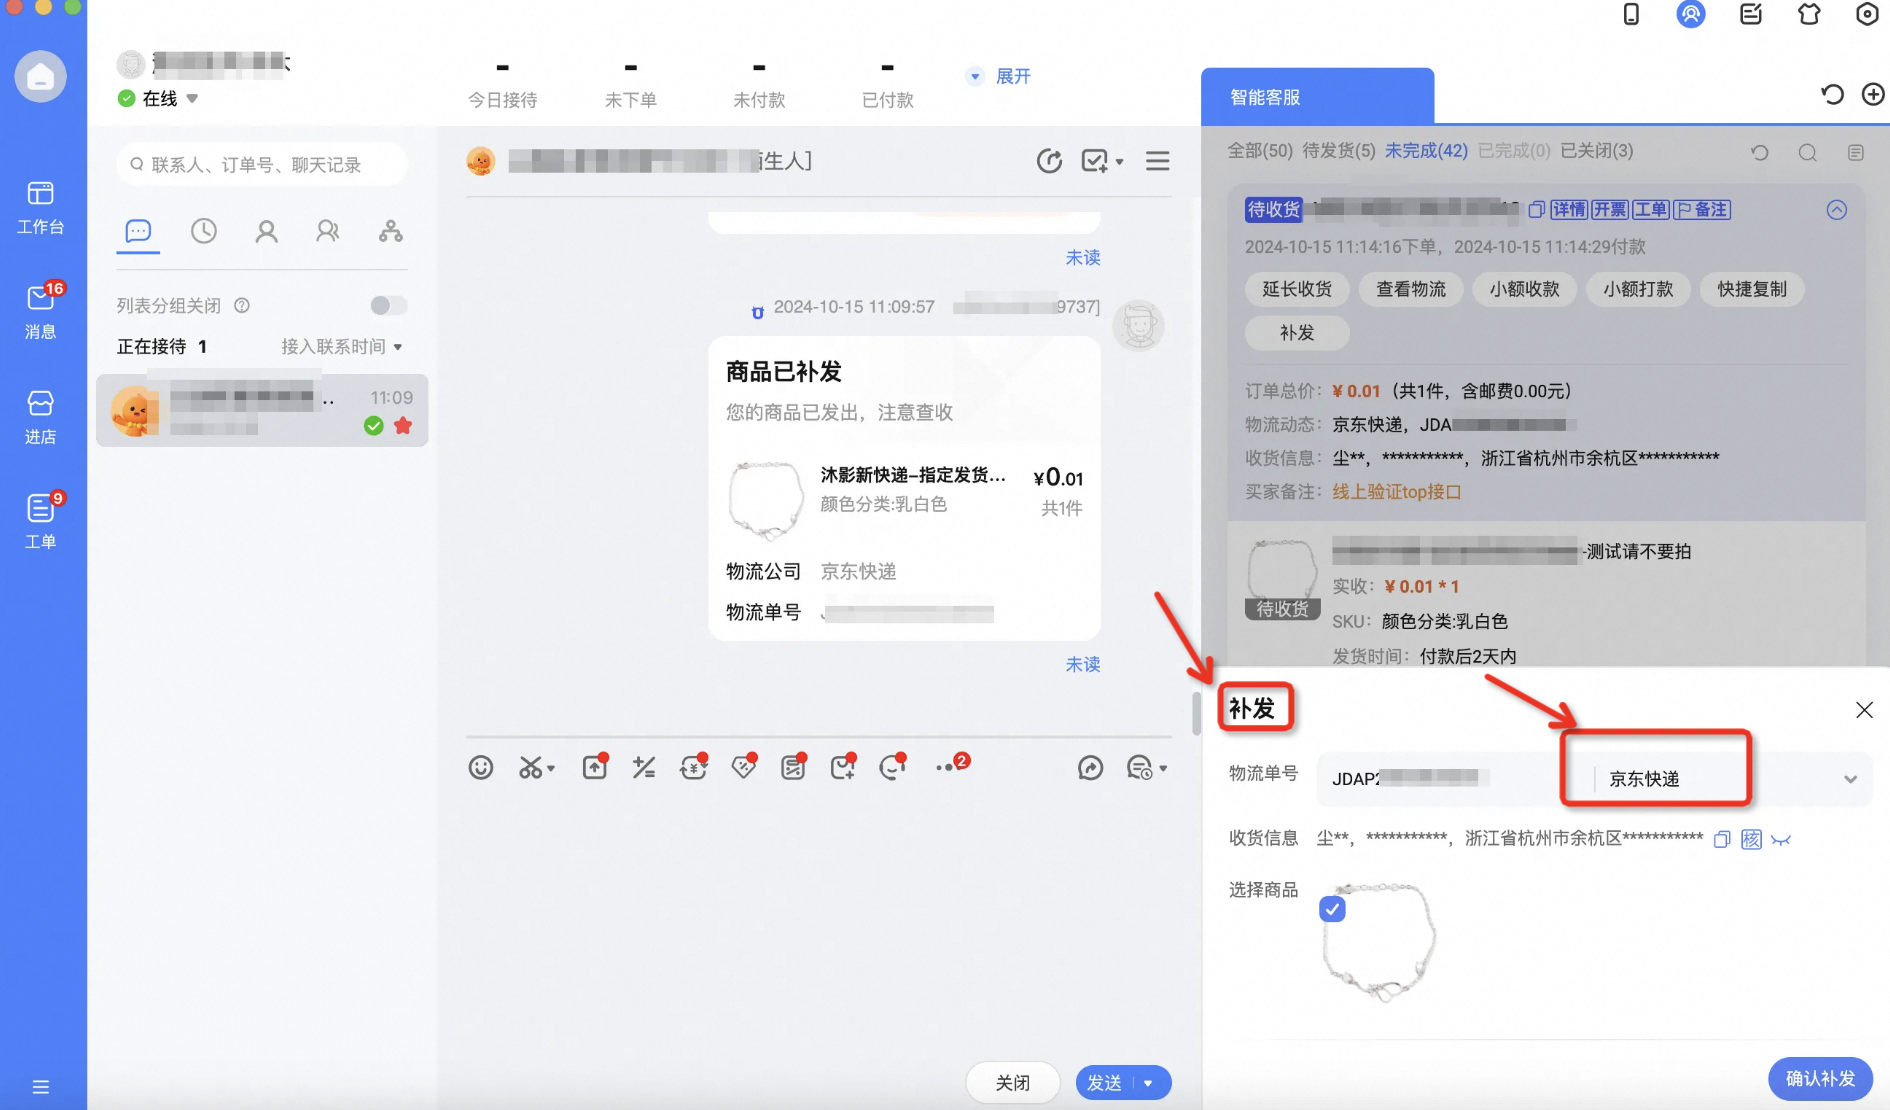Switch to recent history clock tab
Image resolution: width=1890 pixels, height=1110 pixels.
point(204,232)
